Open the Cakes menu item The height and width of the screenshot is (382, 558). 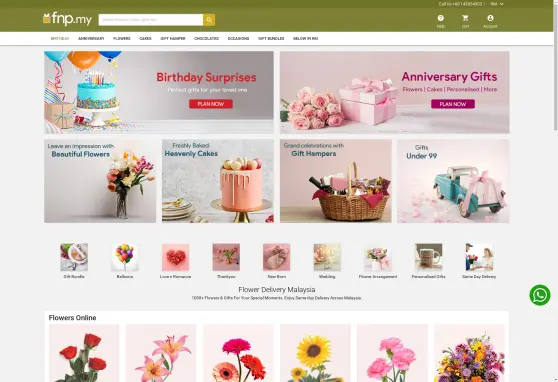tap(145, 38)
